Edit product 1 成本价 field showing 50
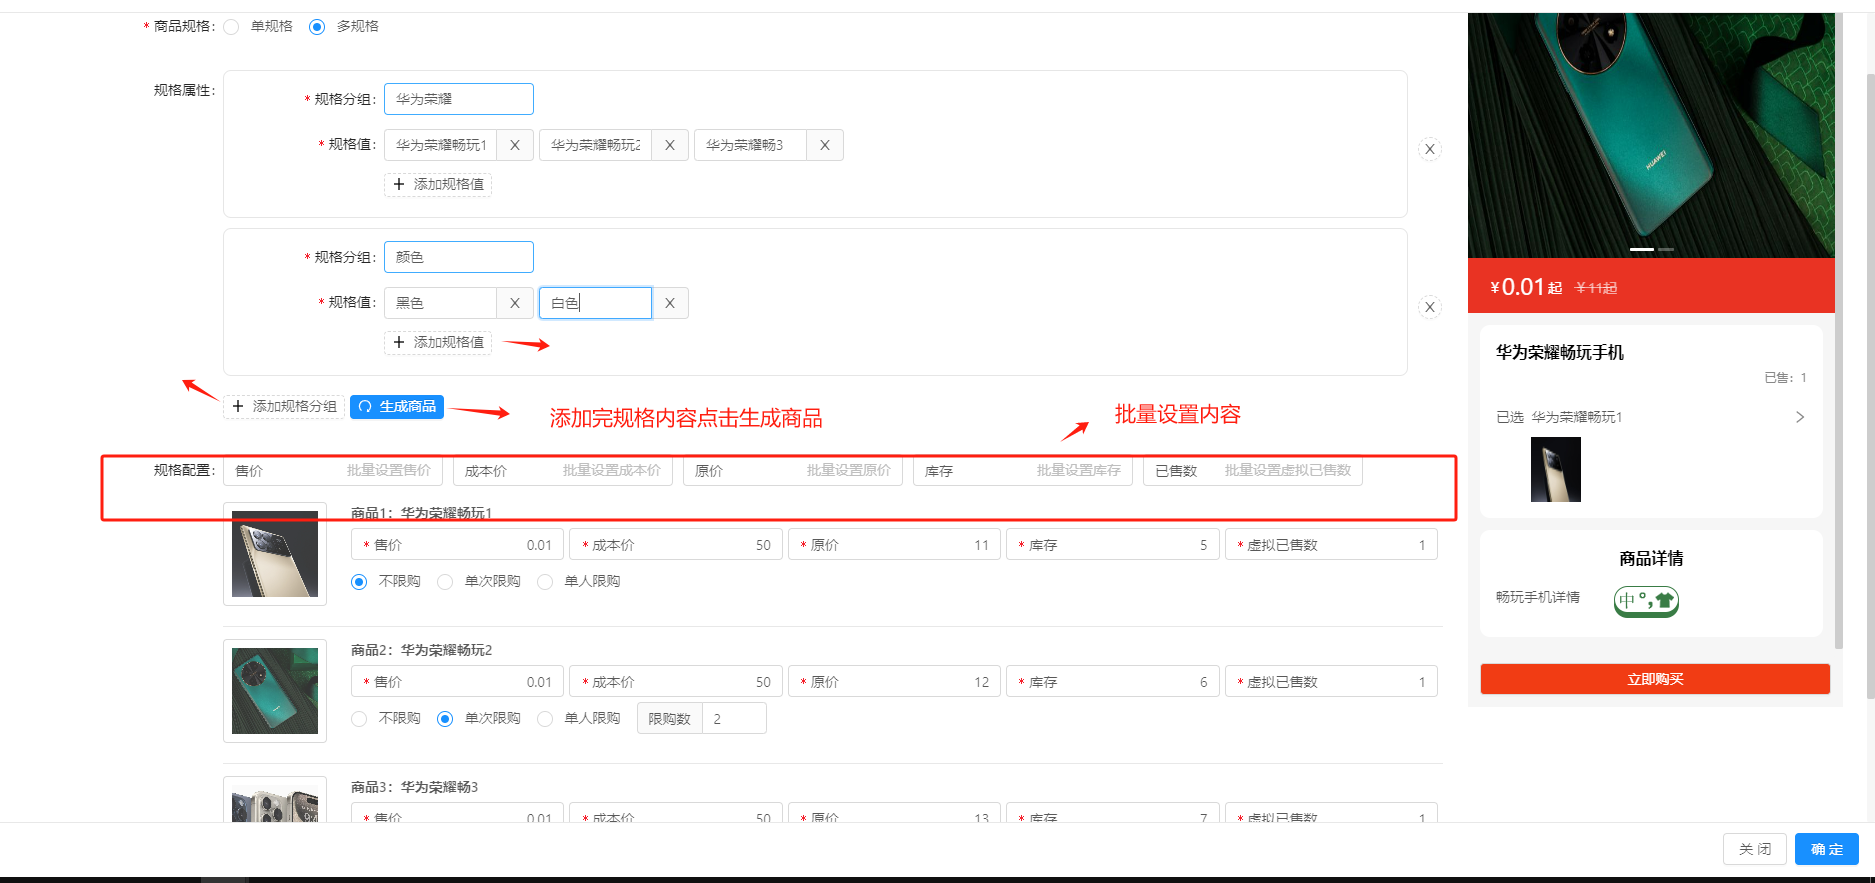 [676, 545]
